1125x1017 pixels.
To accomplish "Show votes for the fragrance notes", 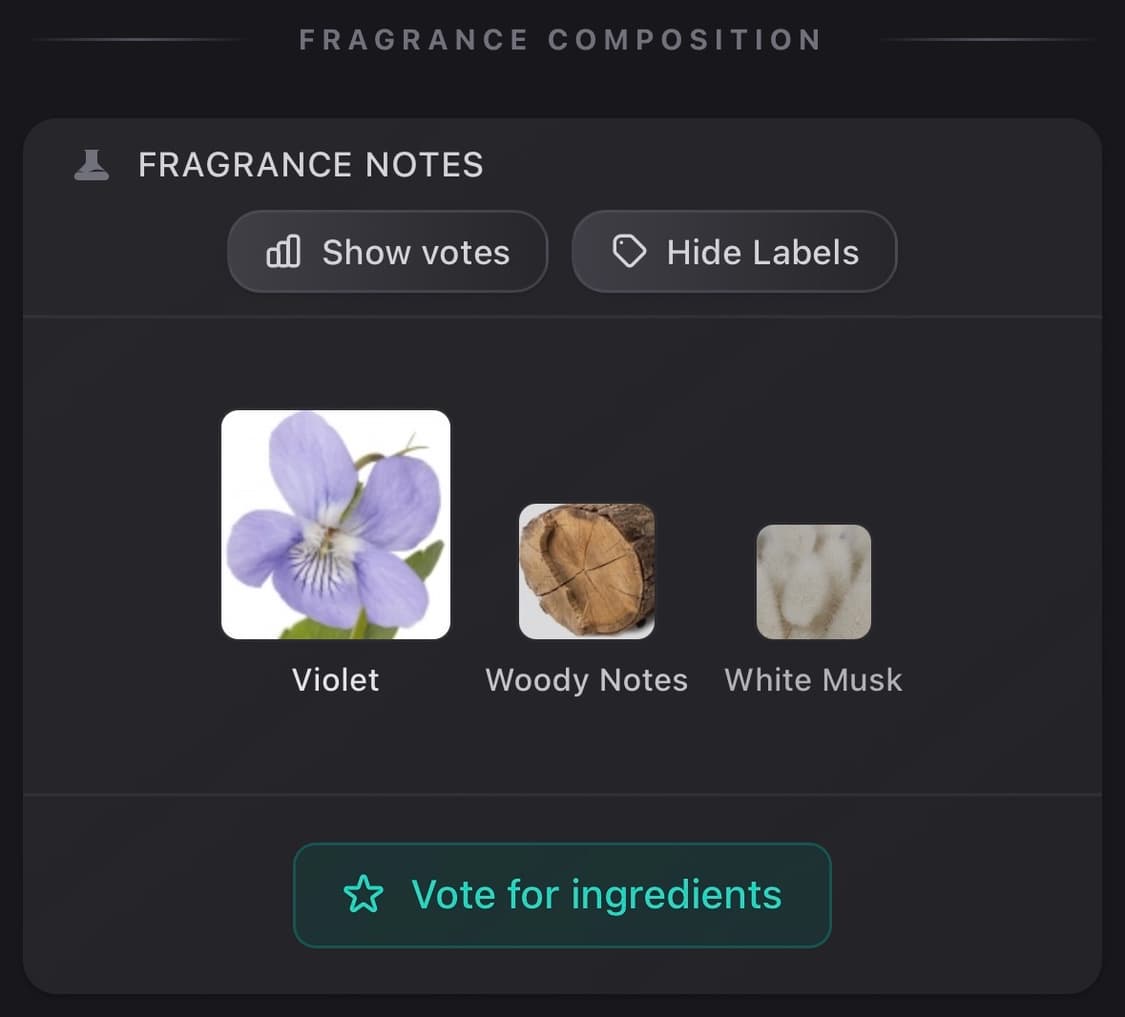I will click(388, 252).
